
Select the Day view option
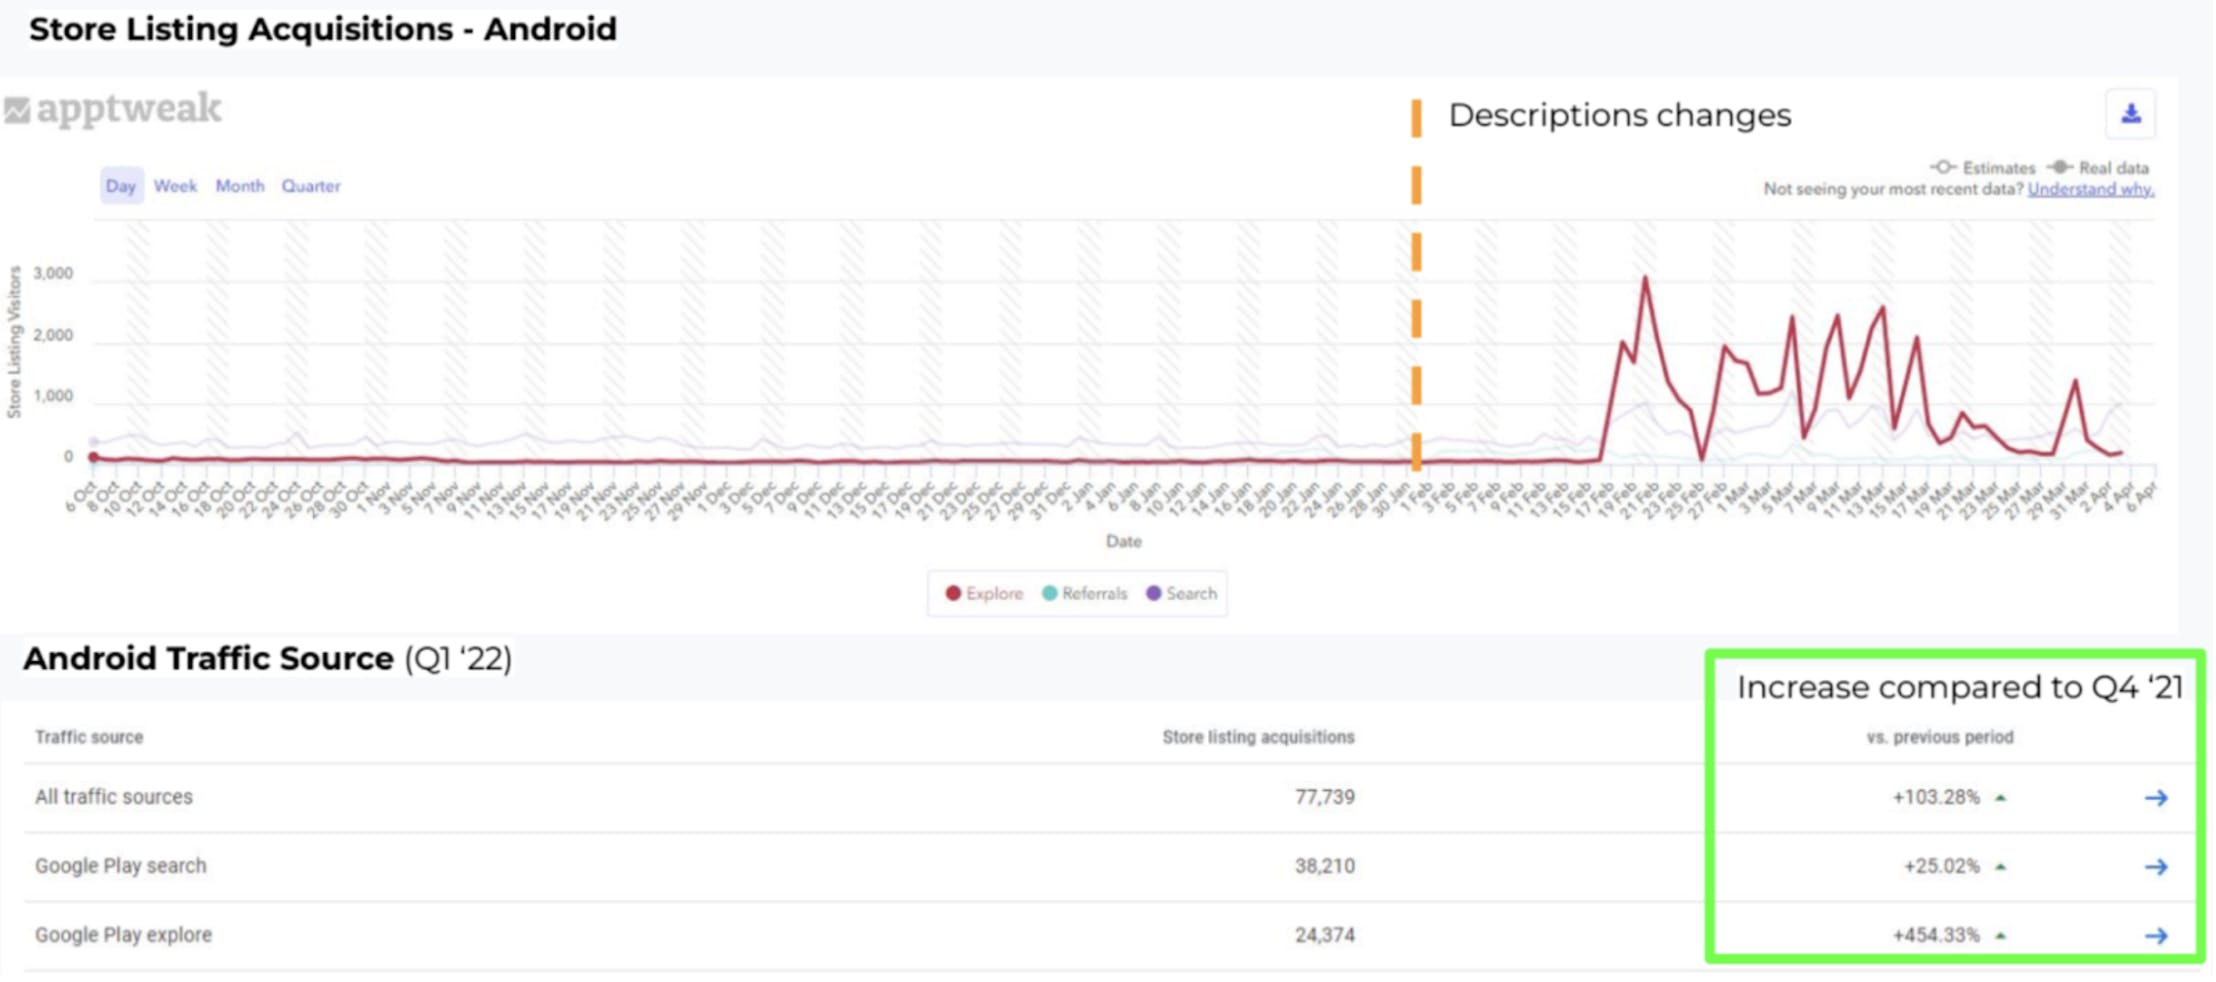(x=121, y=185)
